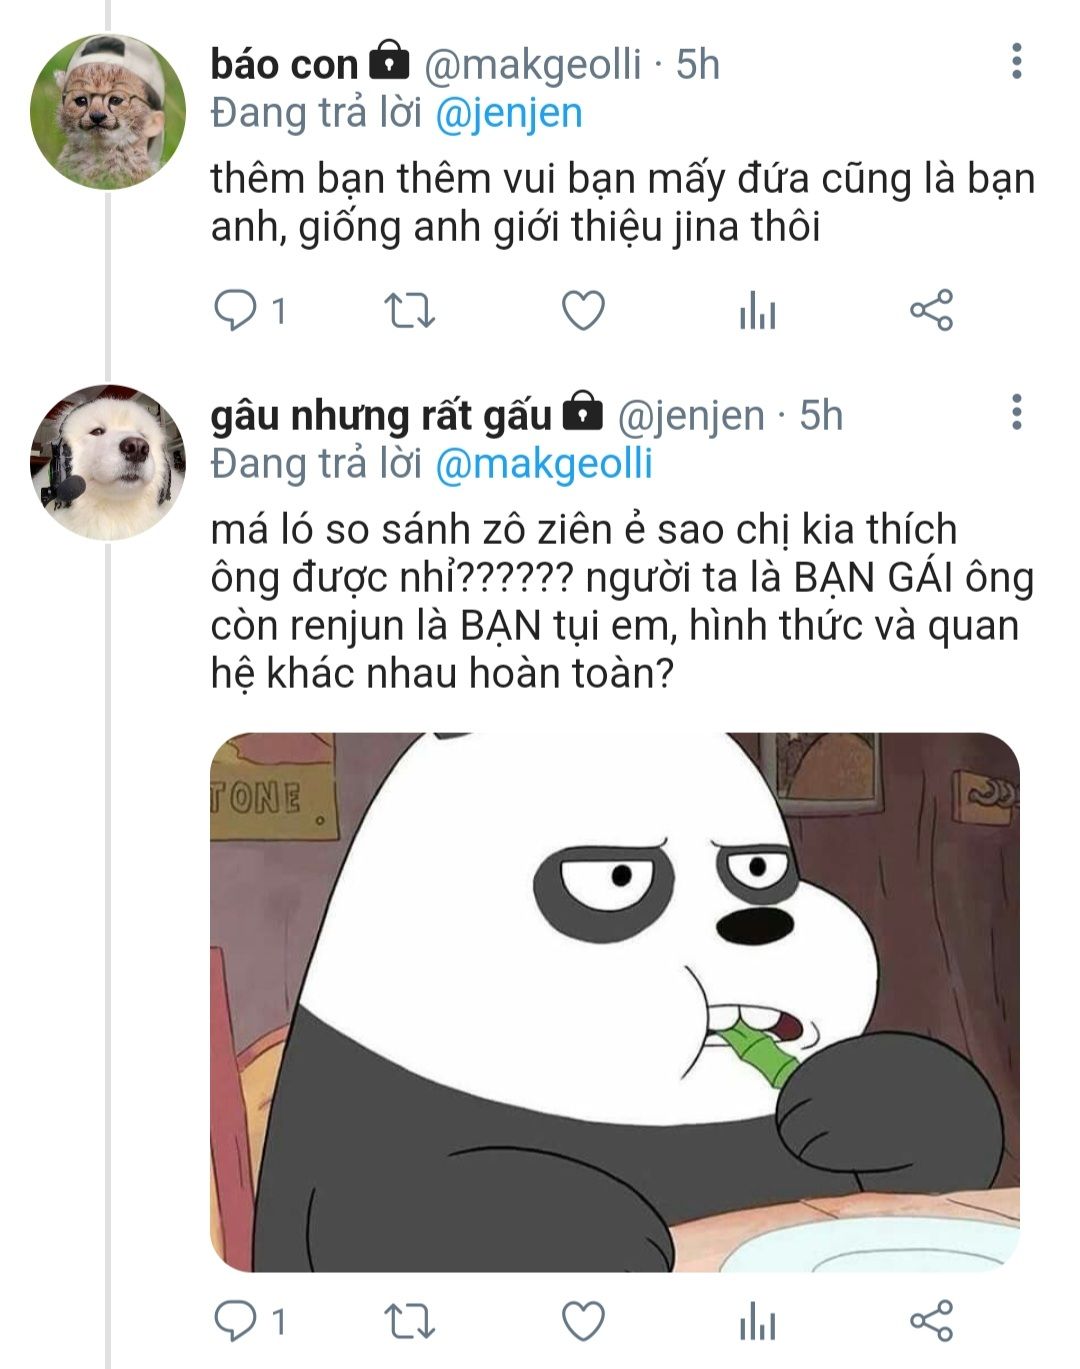Retweet the panda image tweet
1080x1369 pixels.
pos(410,1322)
